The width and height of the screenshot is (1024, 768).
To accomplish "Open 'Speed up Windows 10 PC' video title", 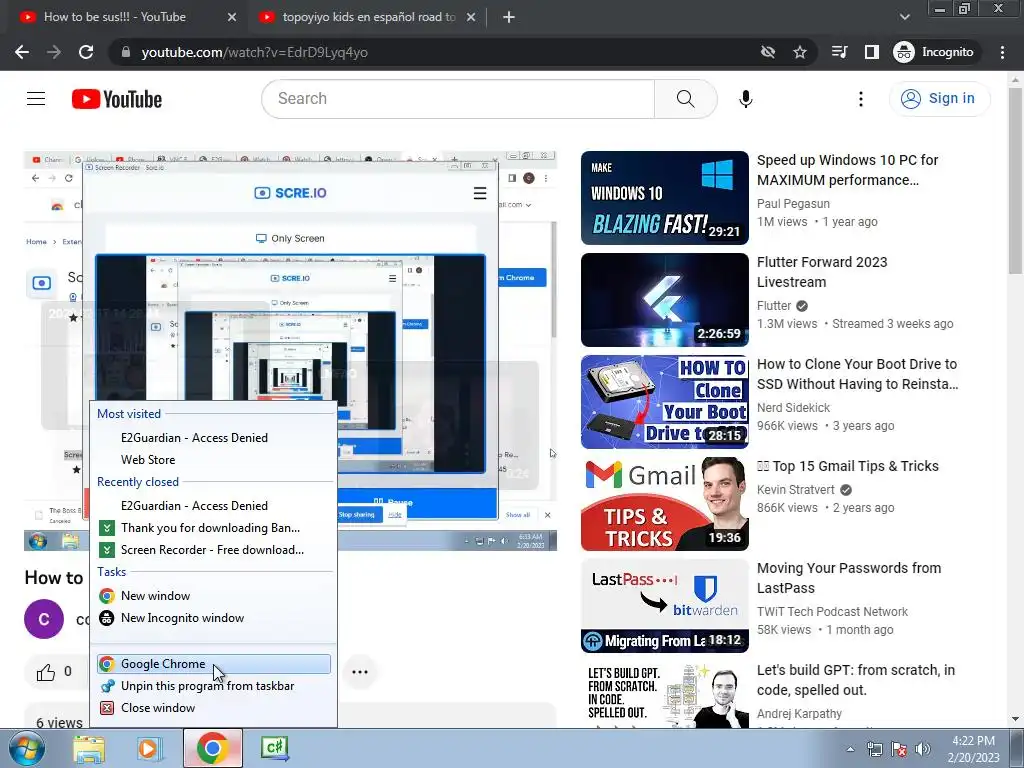I will [x=848, y=170].
